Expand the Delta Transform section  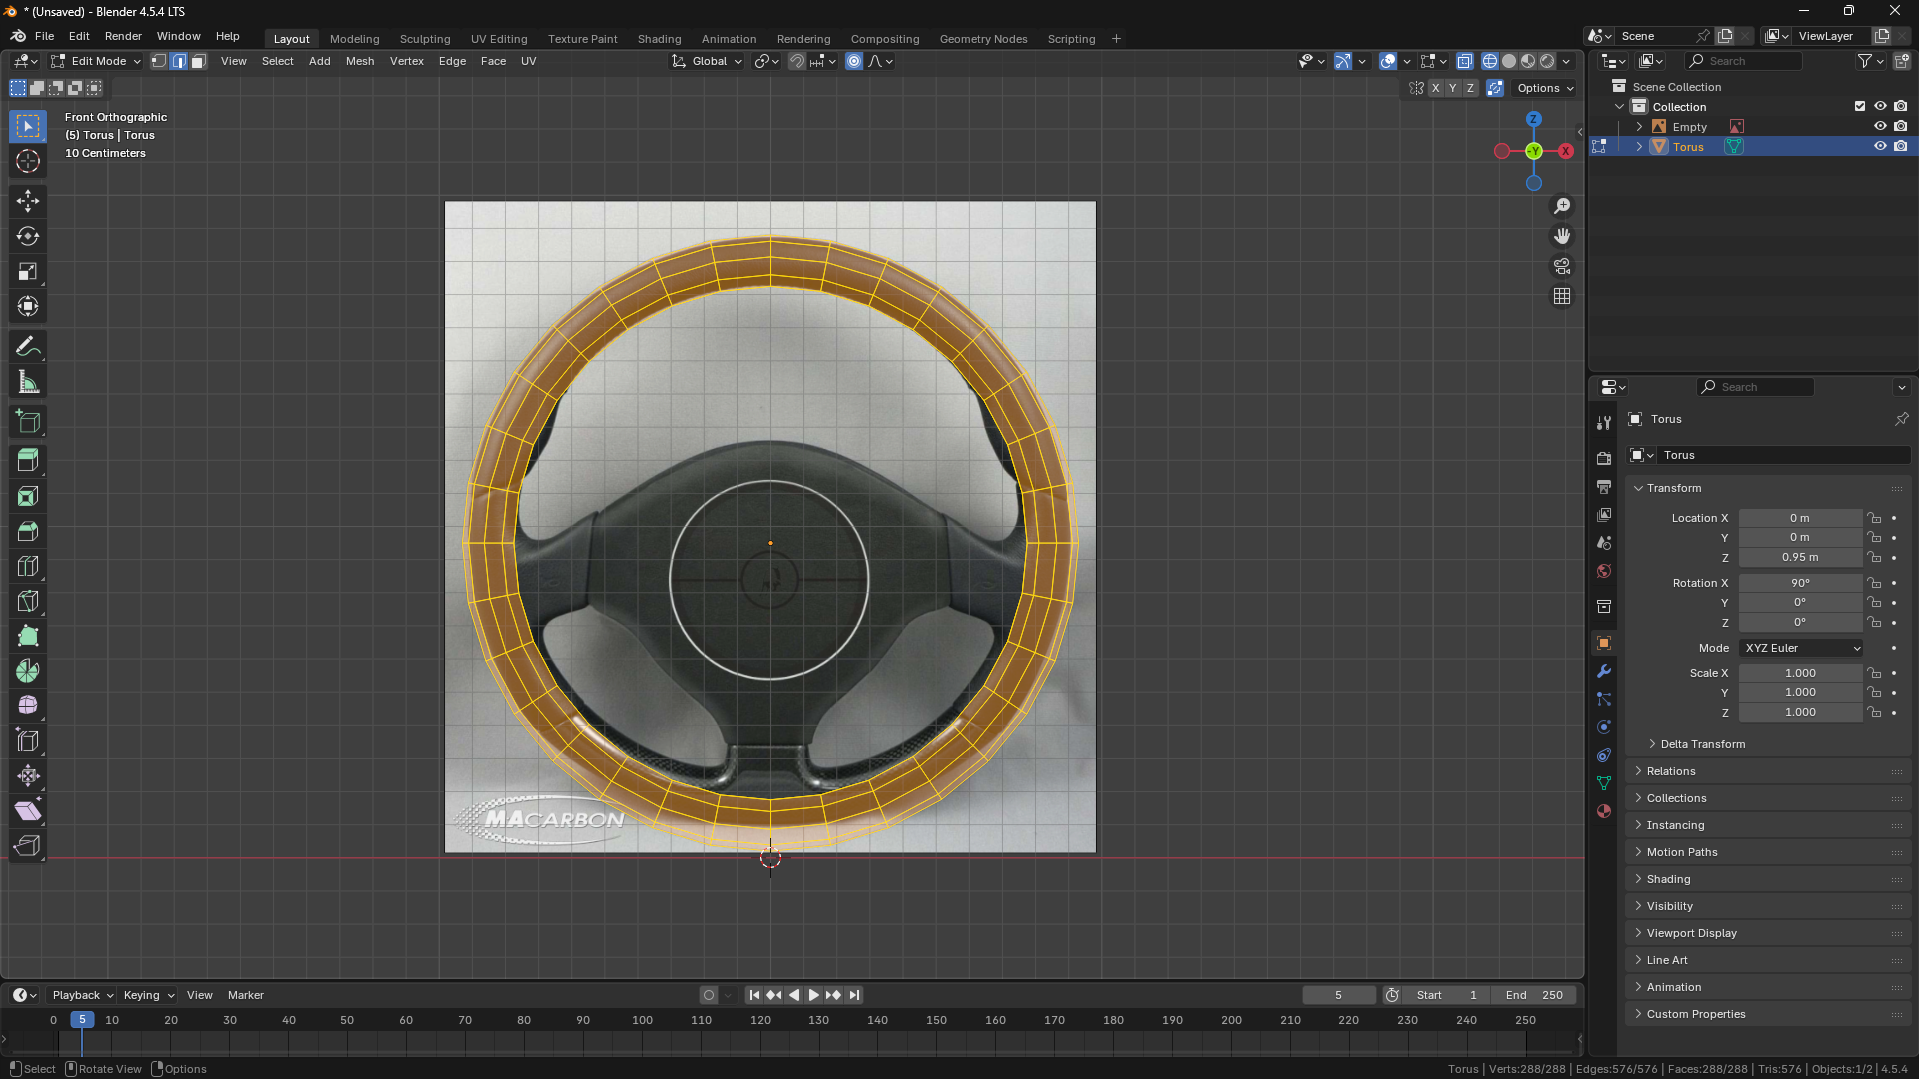point(1702,744)
